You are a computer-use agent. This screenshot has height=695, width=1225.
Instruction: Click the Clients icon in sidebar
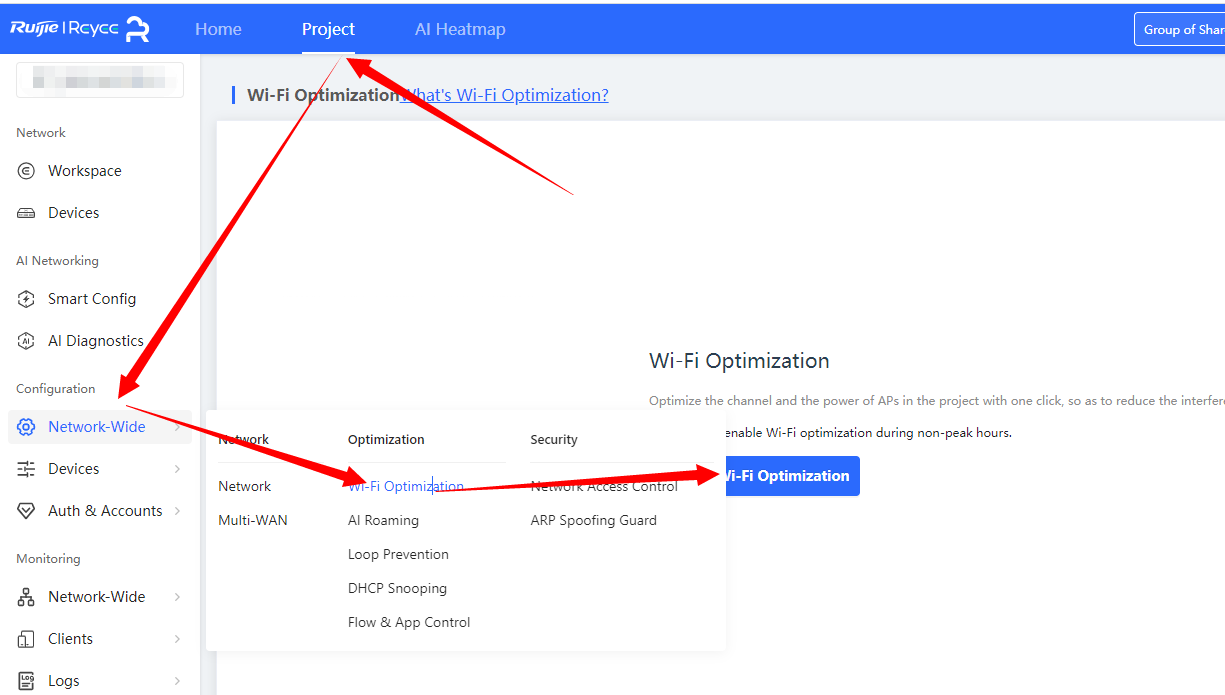click(x=27, y=639)
